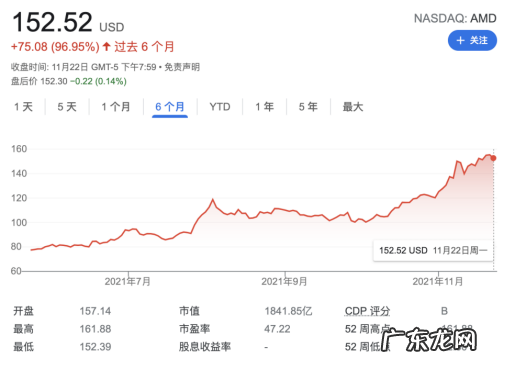Click the blue 关注 follow button
This screenshot has height=369, width=515.
[472, 41]
